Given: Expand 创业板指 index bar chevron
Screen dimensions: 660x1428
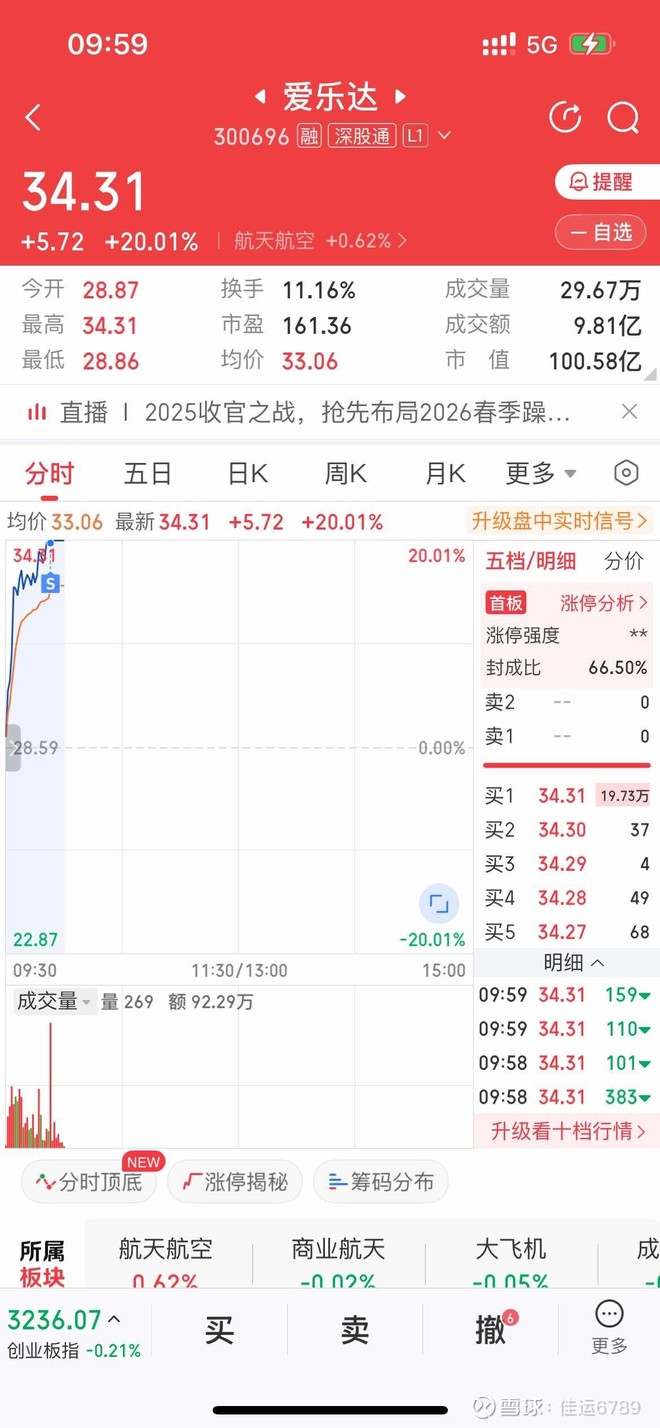Looking at the screenshot, I should coord(115,1320).
